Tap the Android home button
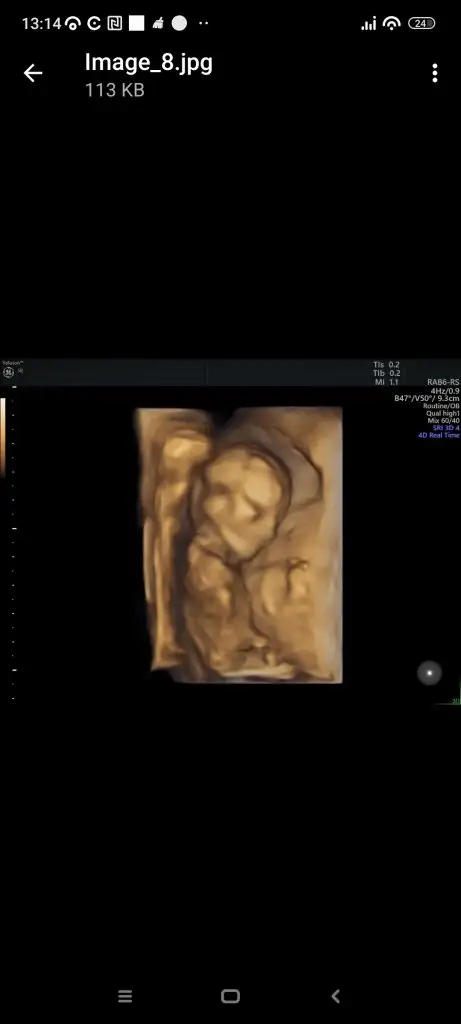Viewport: 461px width, 1024px height. [x=230, y=996]
